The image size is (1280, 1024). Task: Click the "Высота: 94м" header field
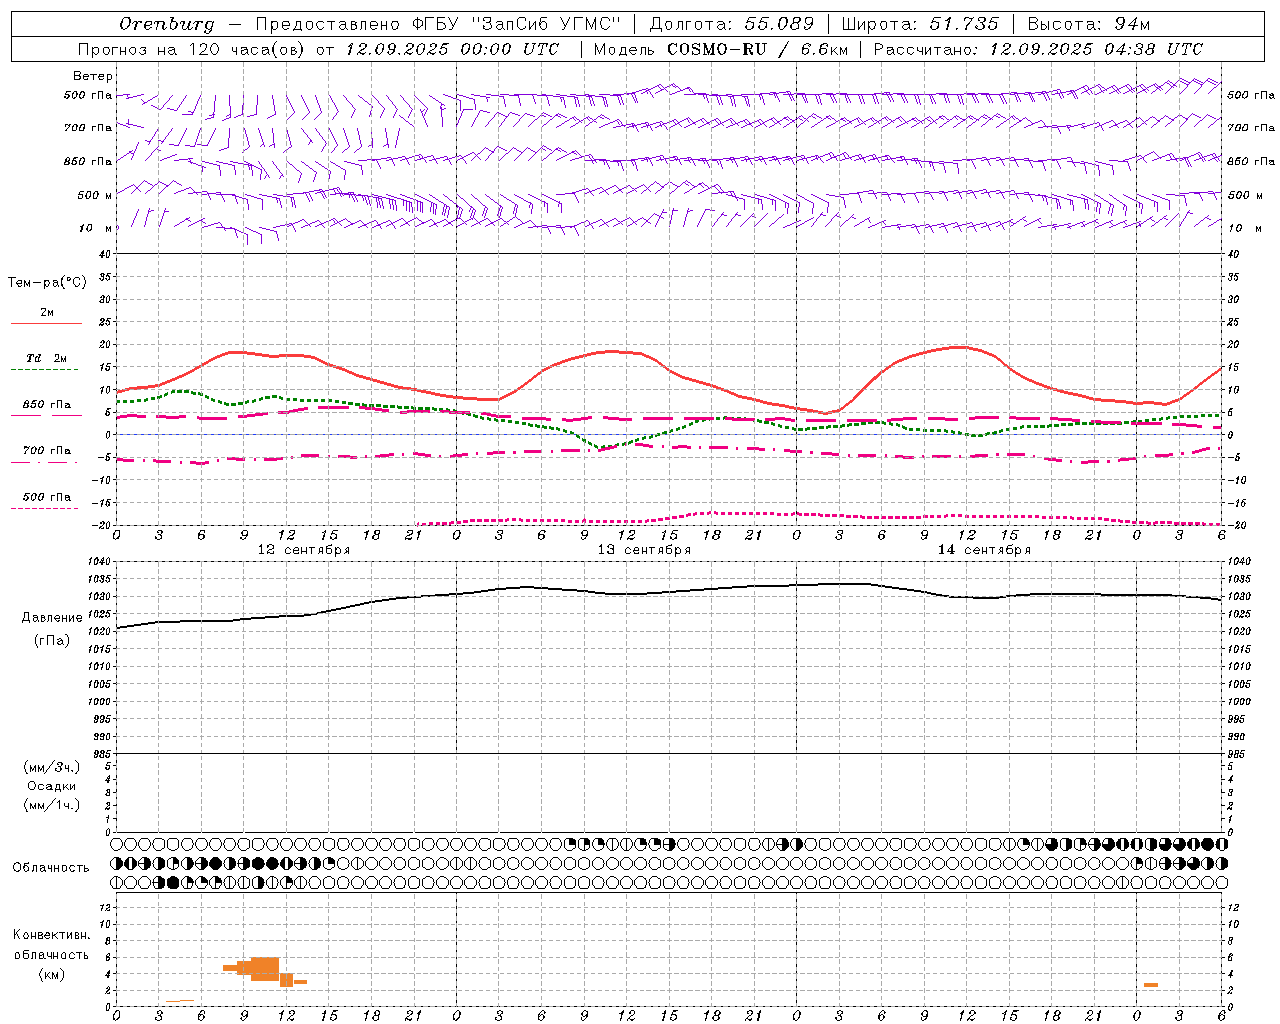coord(1089,24)
